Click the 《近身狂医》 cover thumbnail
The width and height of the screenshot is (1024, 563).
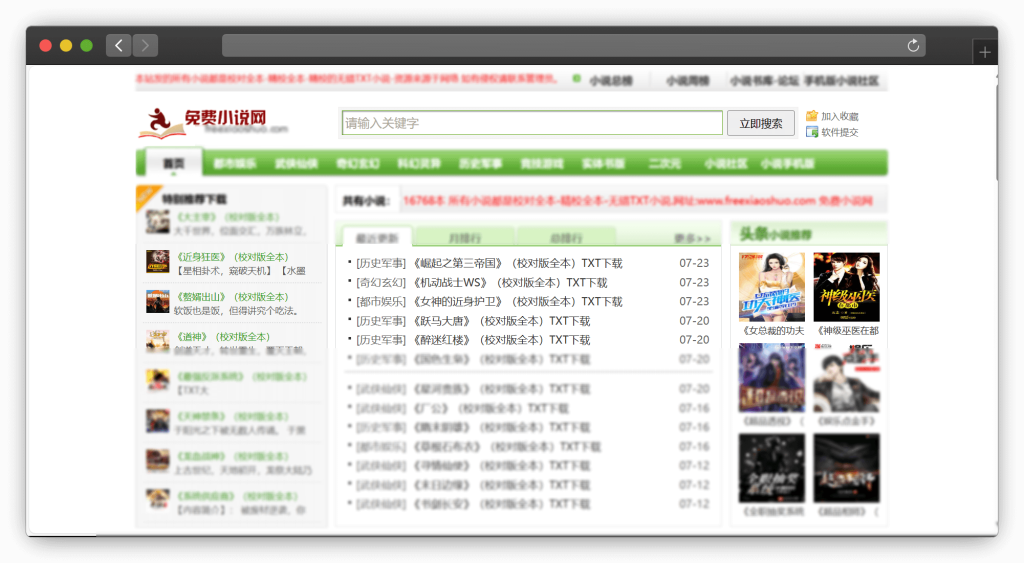[157, 262]
